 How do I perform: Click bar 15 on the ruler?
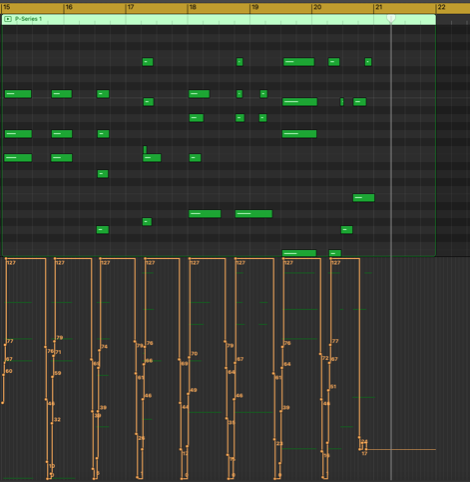(x=7, y=7)
